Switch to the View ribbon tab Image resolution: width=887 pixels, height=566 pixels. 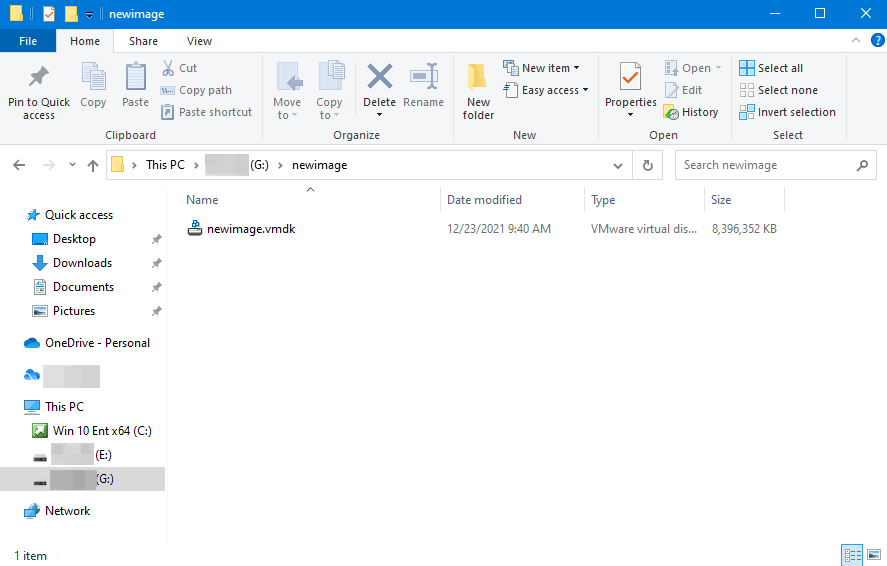pos(199,41)
